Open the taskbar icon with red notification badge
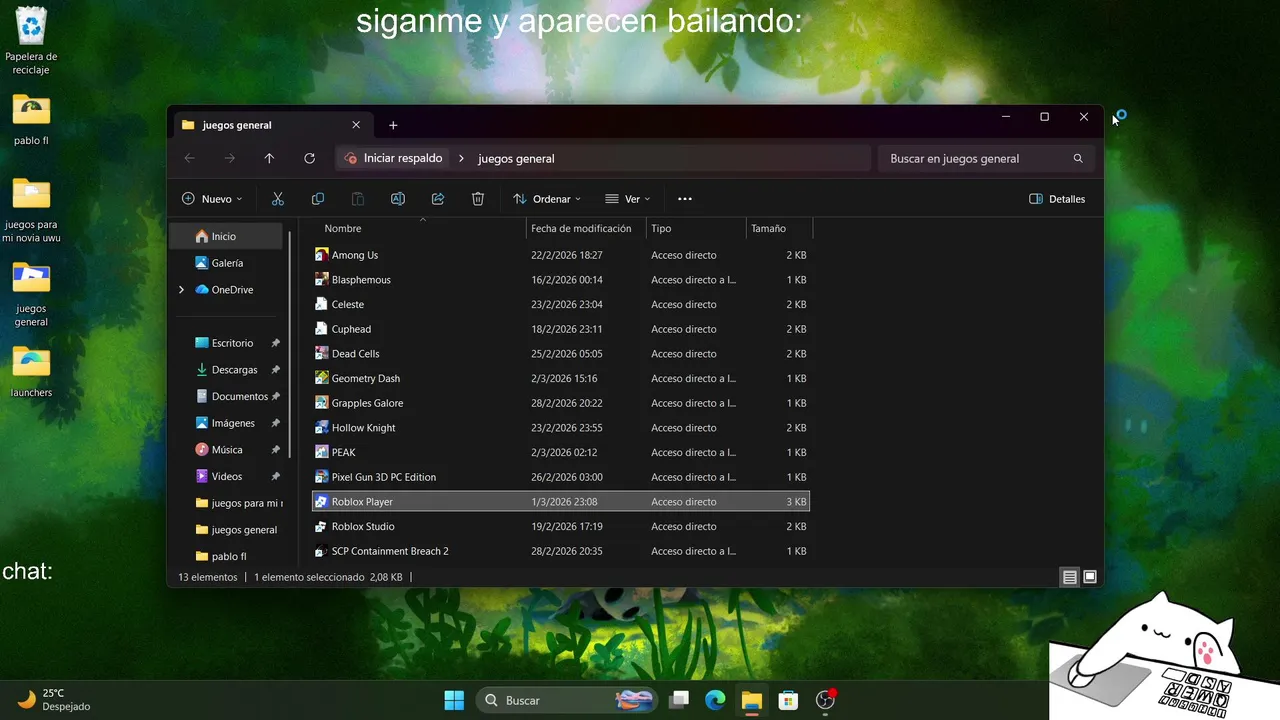 click(x=826, y=700)
